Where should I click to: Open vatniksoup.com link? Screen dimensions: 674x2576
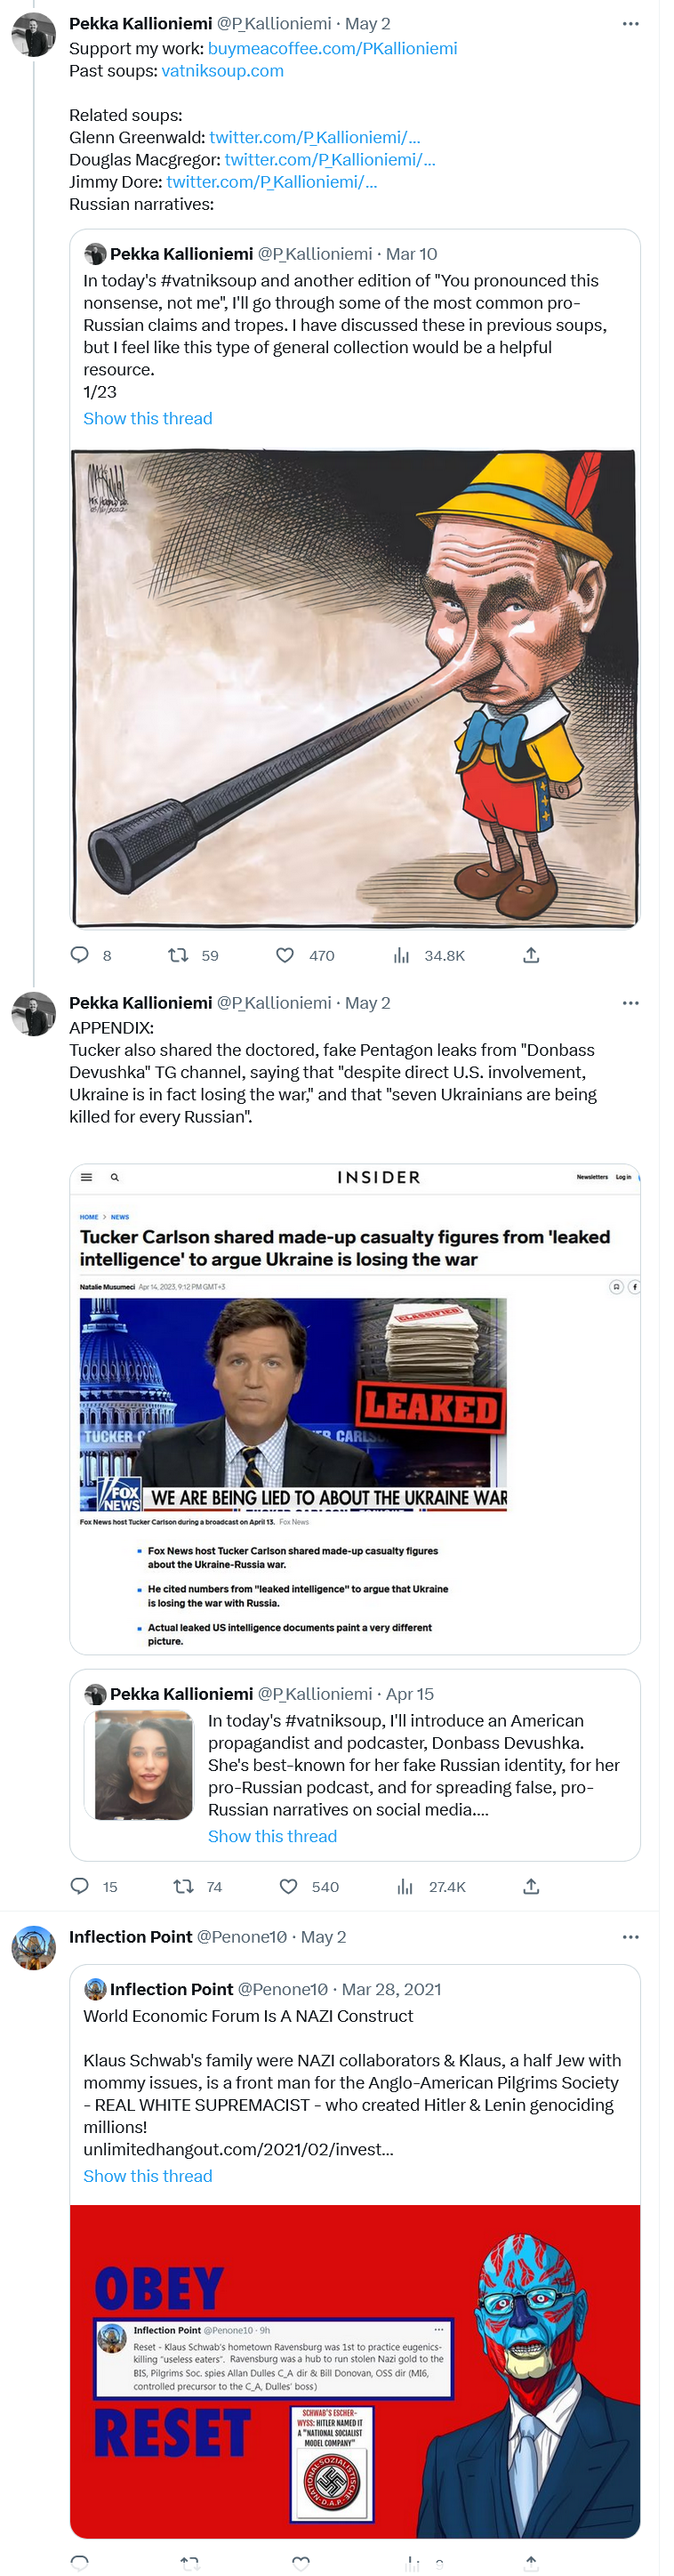coord(222,71)
